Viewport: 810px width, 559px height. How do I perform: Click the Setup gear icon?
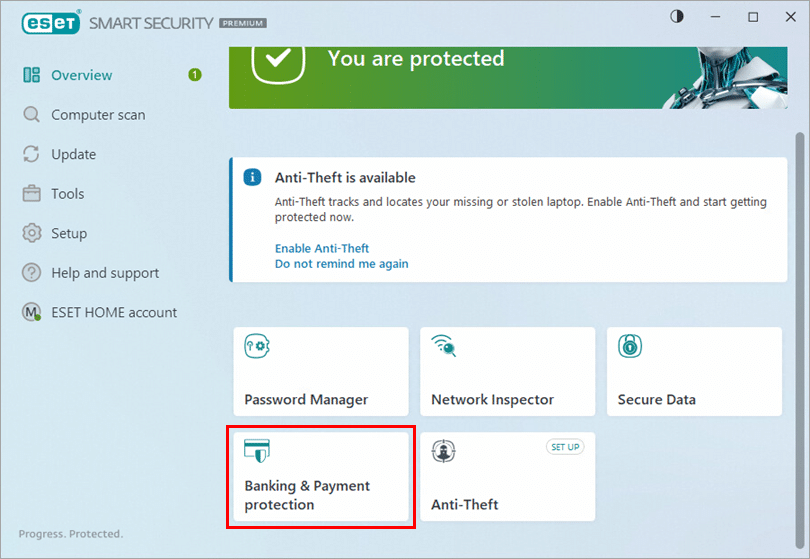point(32,233)
